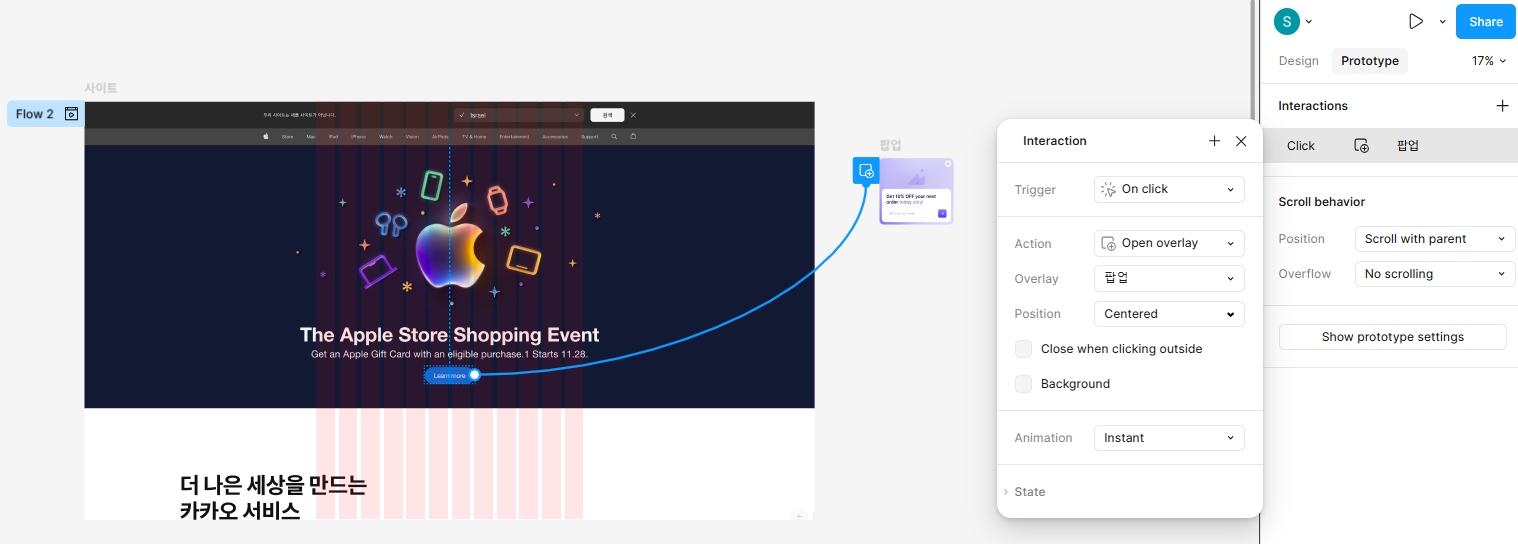
Task: Click blue overlay icon on 팝업 frame
Action: click(x=866, y=171)
